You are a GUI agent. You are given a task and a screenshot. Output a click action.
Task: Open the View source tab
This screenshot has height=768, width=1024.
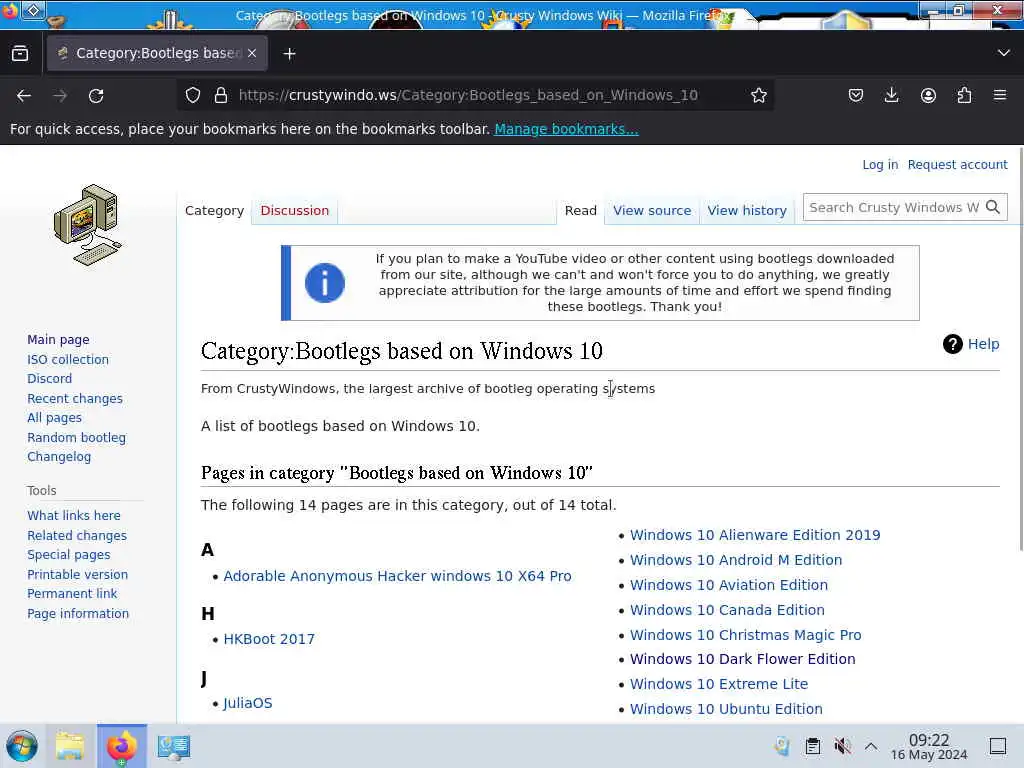pos(652,210)
